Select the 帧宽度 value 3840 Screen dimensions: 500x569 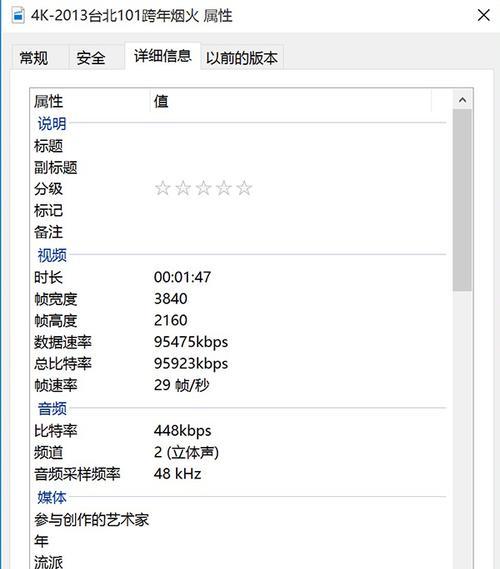click(x=171, y=299)
